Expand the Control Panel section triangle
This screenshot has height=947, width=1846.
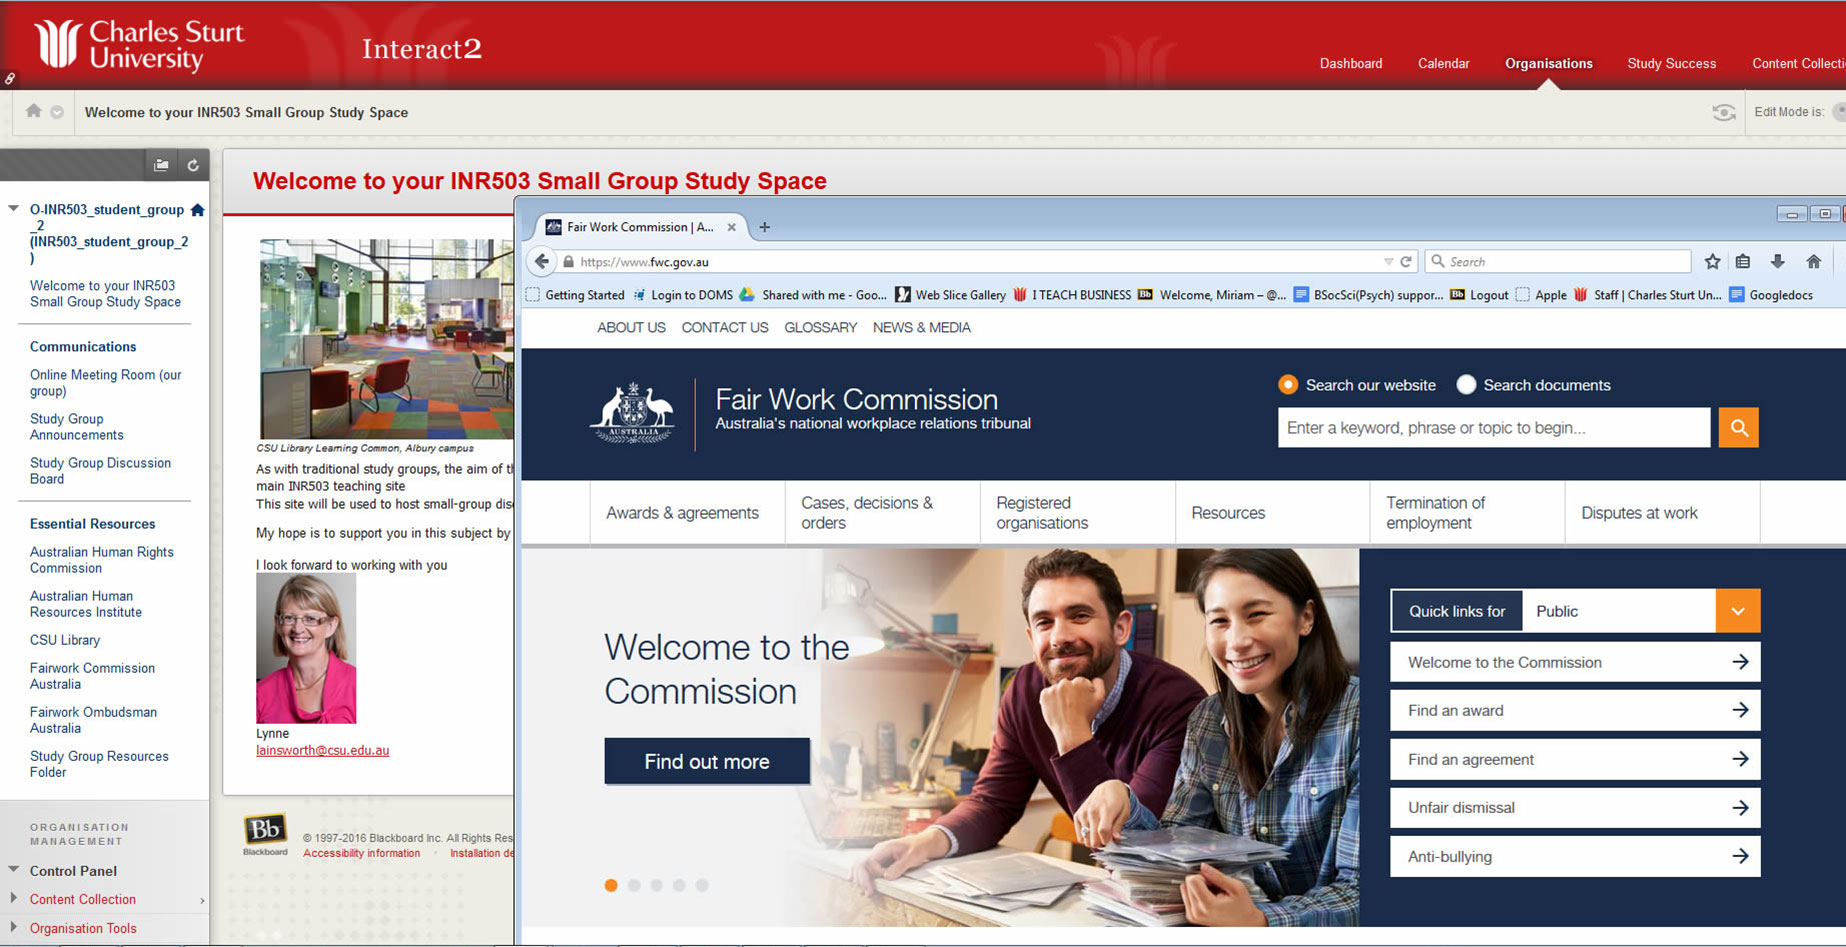13,870
